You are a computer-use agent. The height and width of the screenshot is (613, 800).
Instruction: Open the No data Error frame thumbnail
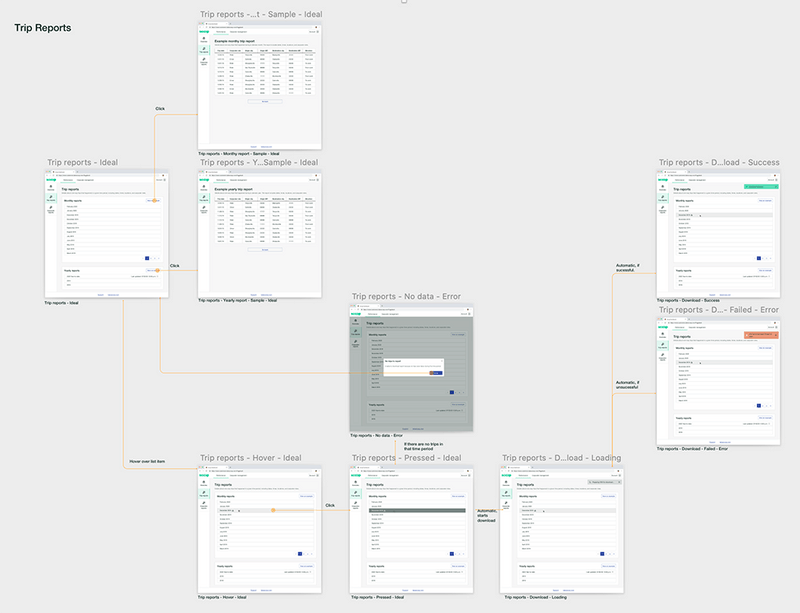411,368
